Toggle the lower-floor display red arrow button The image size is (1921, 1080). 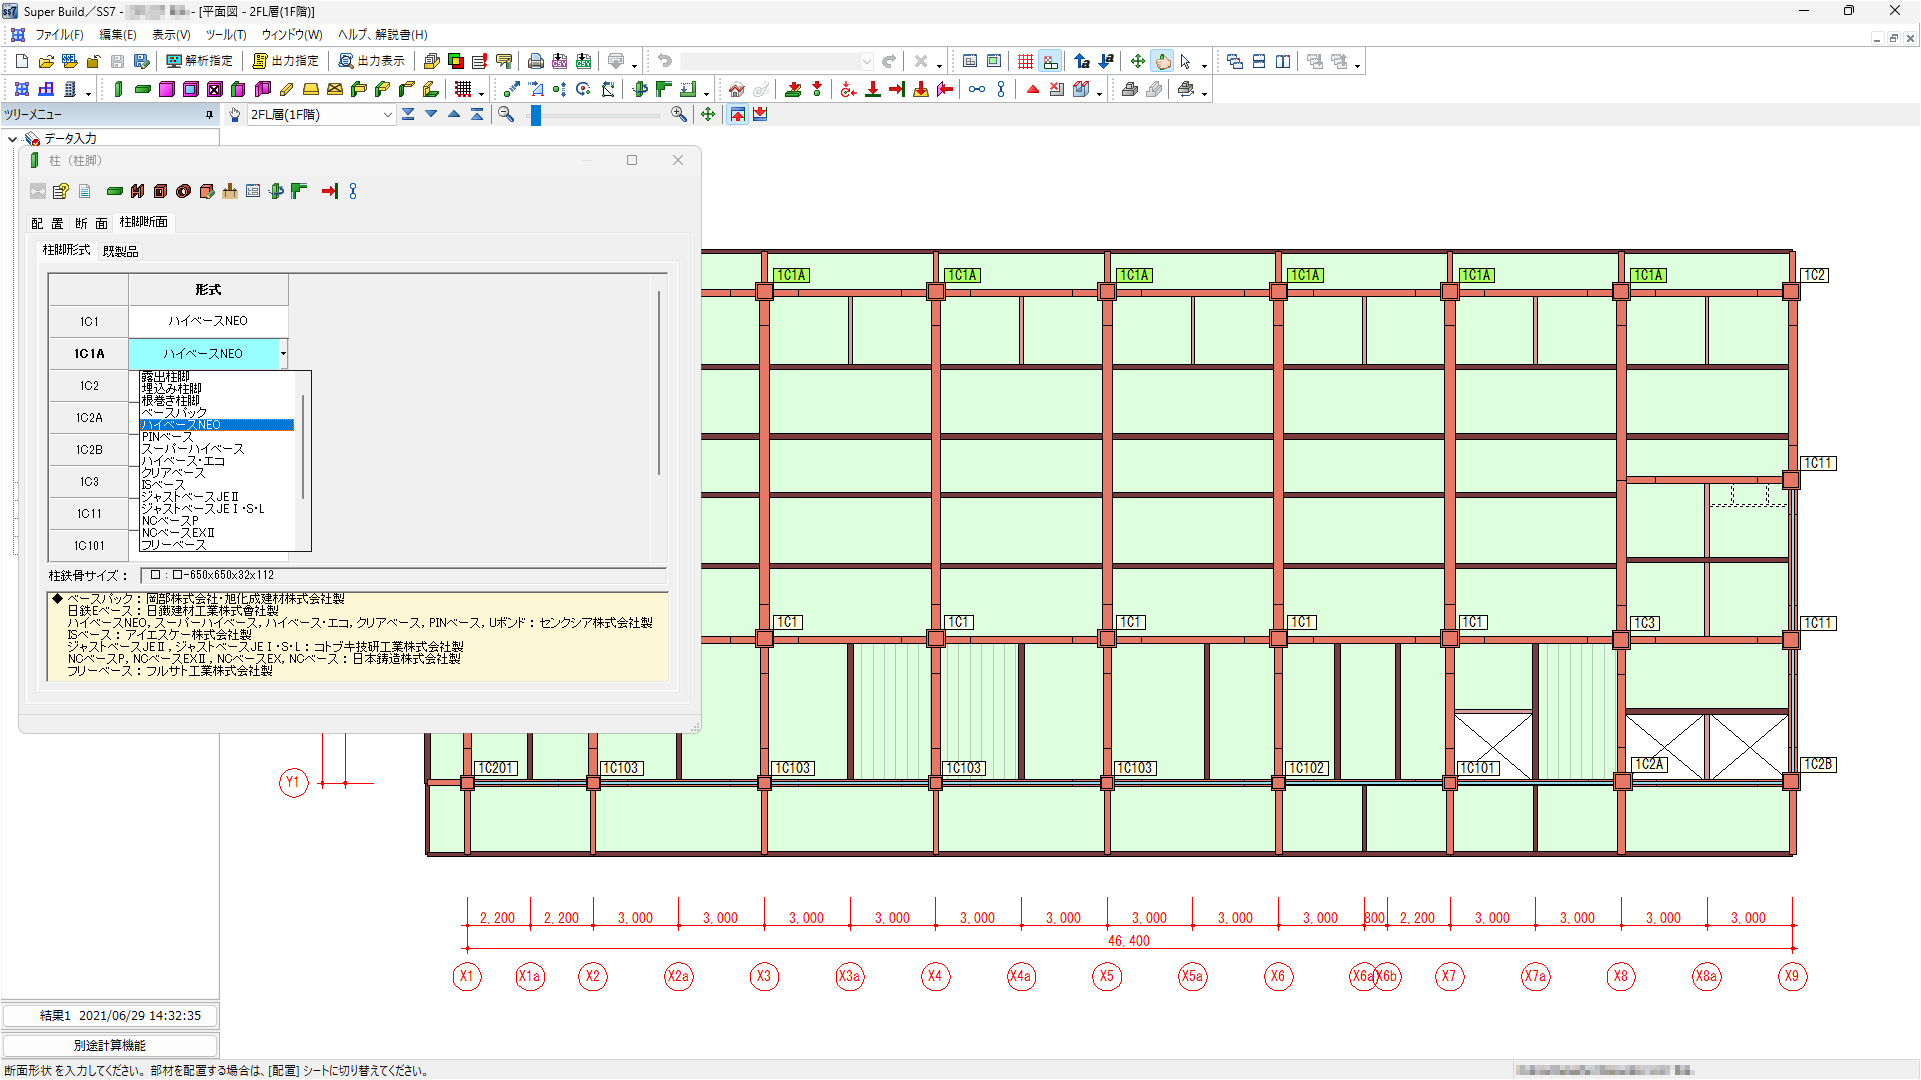tap(761, 115)
